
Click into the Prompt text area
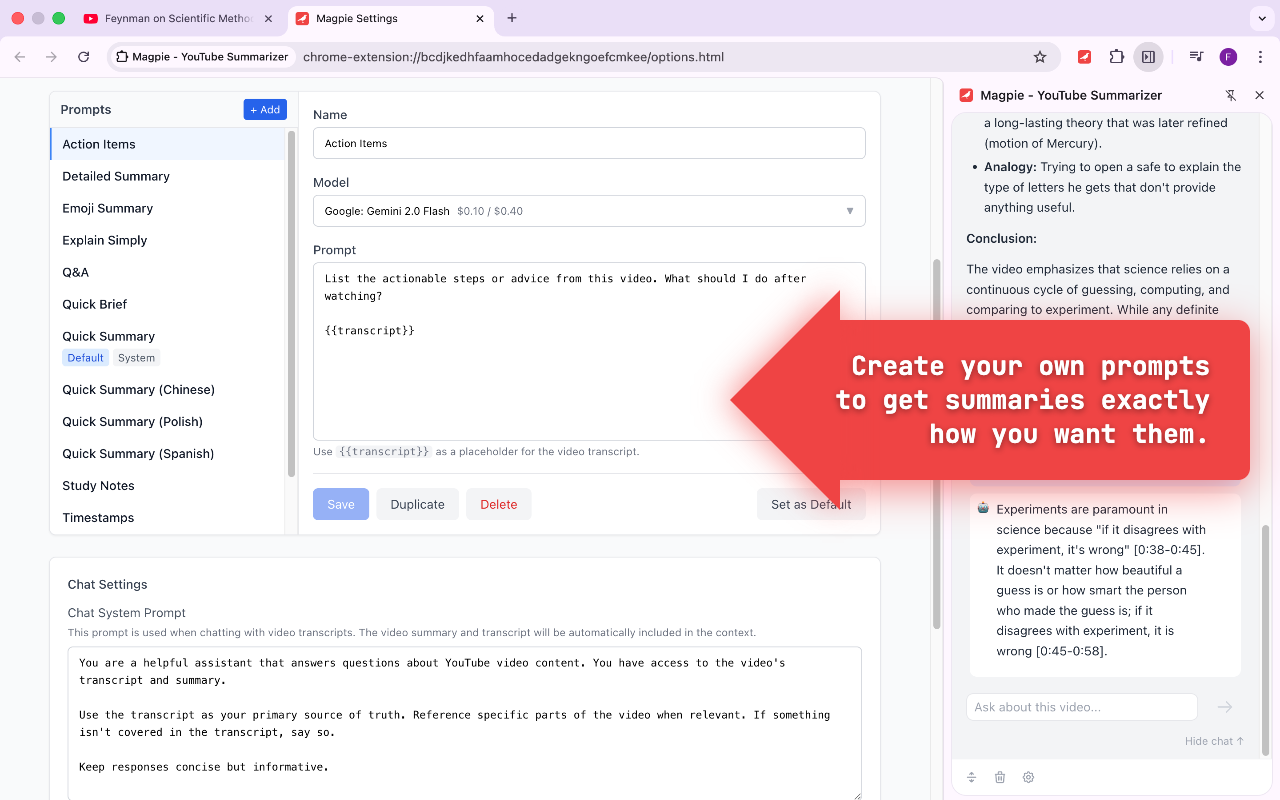[x=589, y=351]
